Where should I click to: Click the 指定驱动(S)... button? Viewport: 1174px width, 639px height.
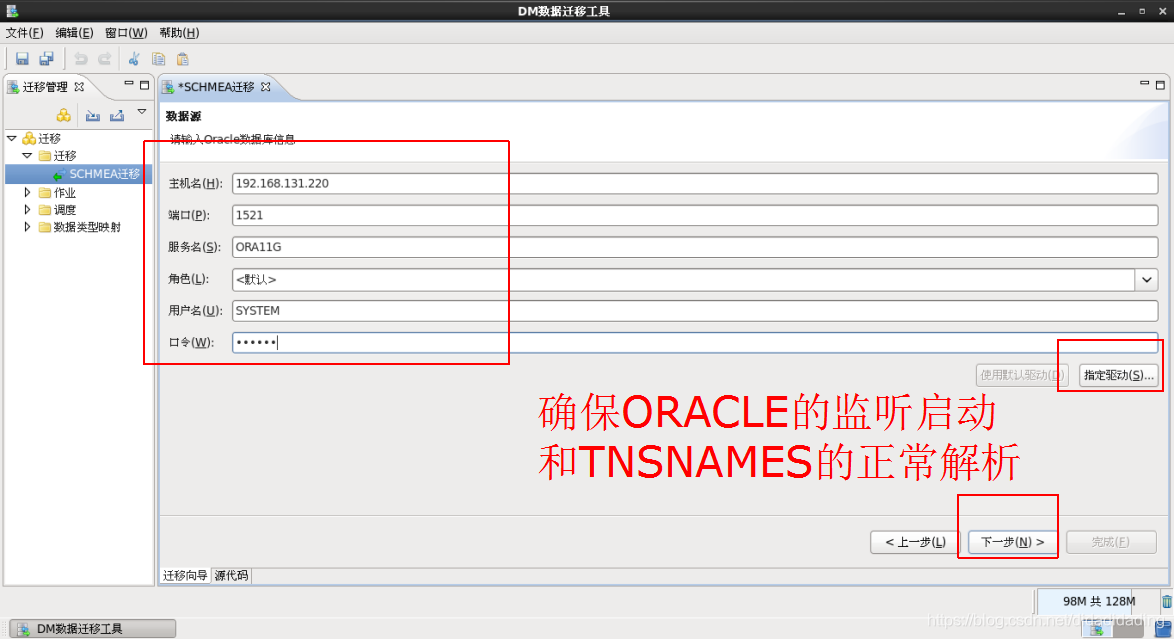click(1119, 375)
